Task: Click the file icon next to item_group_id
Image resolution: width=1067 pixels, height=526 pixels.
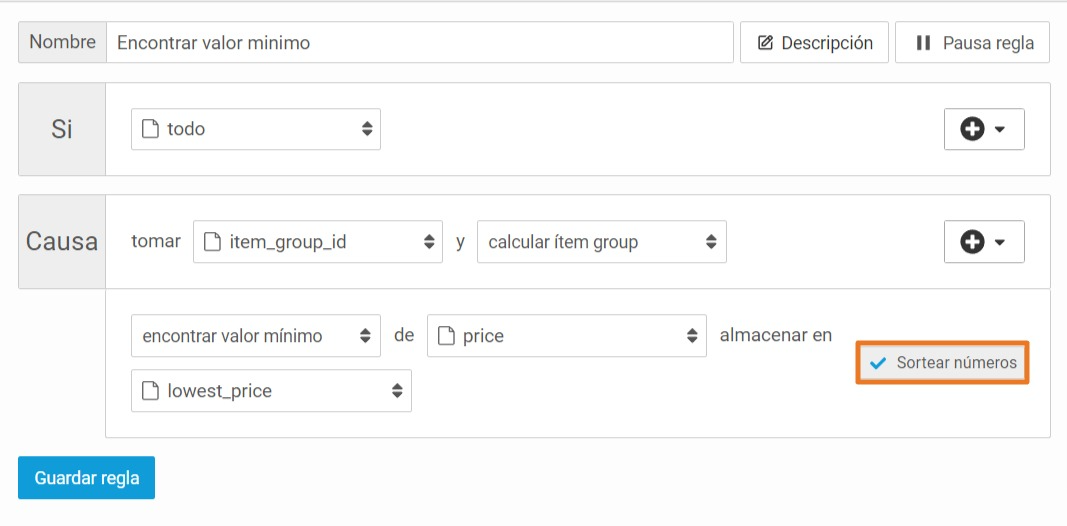Action: (x=212, y=242)
